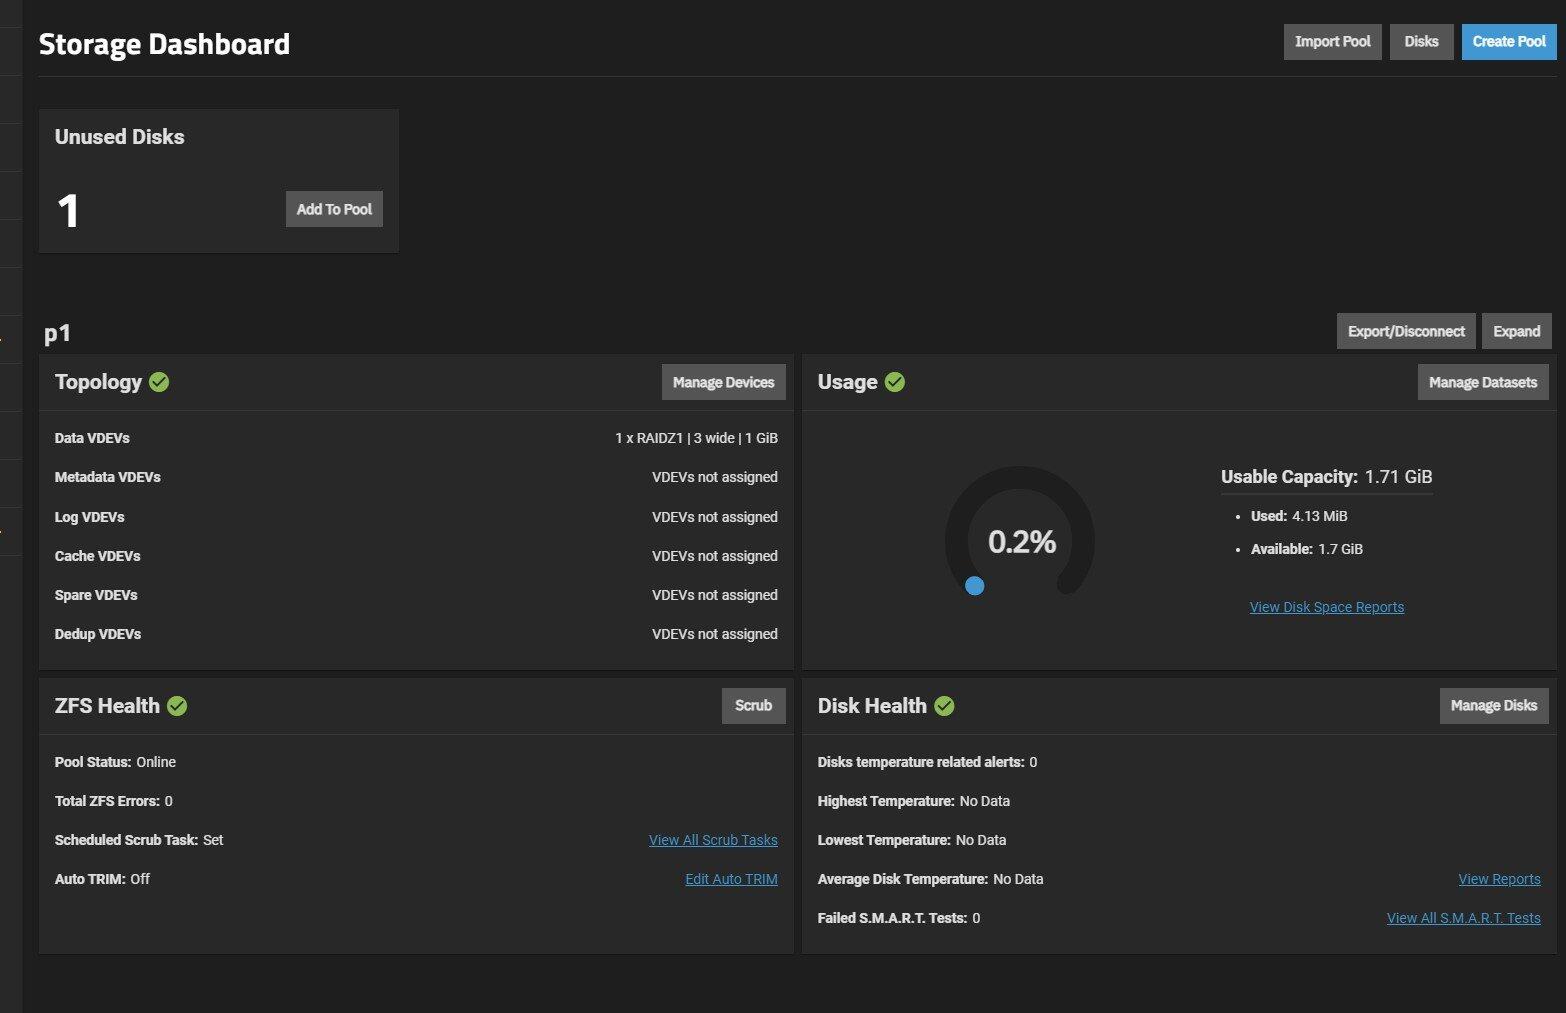
Task: Click the 'Used: 4.13 MiB' entry
Action: coord(1299,516)
